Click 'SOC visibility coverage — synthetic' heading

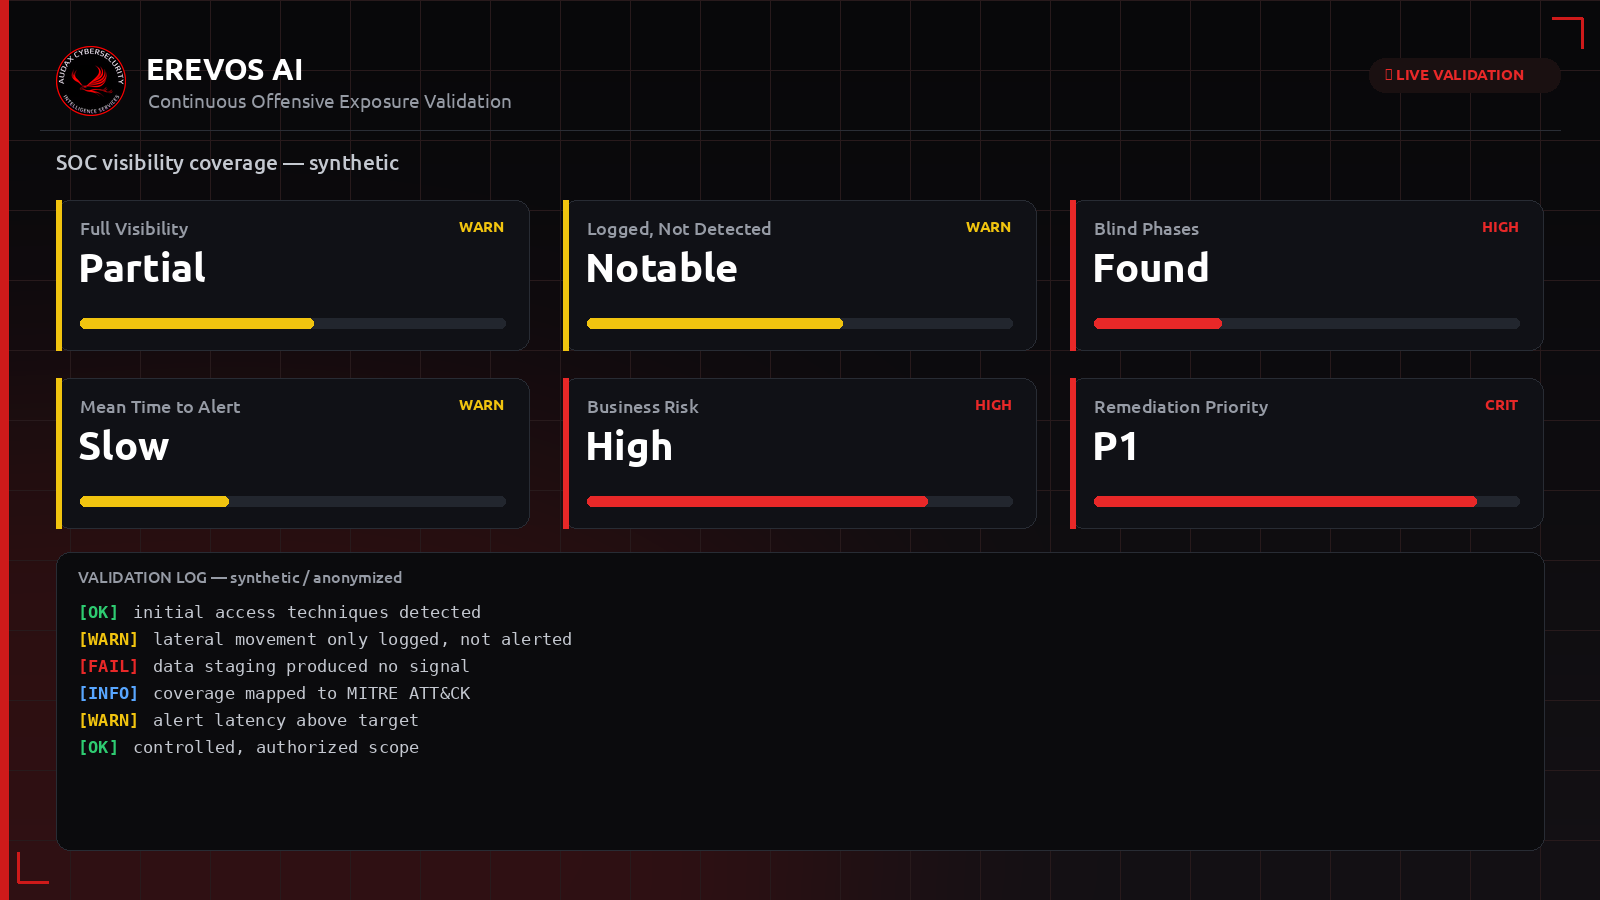[227, 163]
